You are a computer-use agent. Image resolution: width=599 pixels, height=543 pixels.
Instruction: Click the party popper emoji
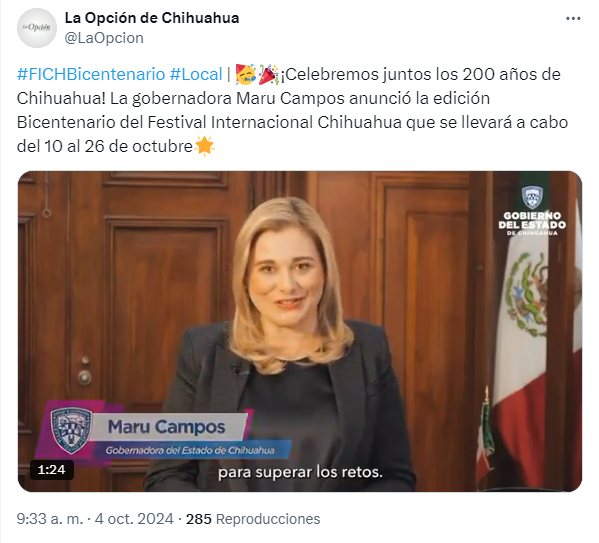pos(269,74)
